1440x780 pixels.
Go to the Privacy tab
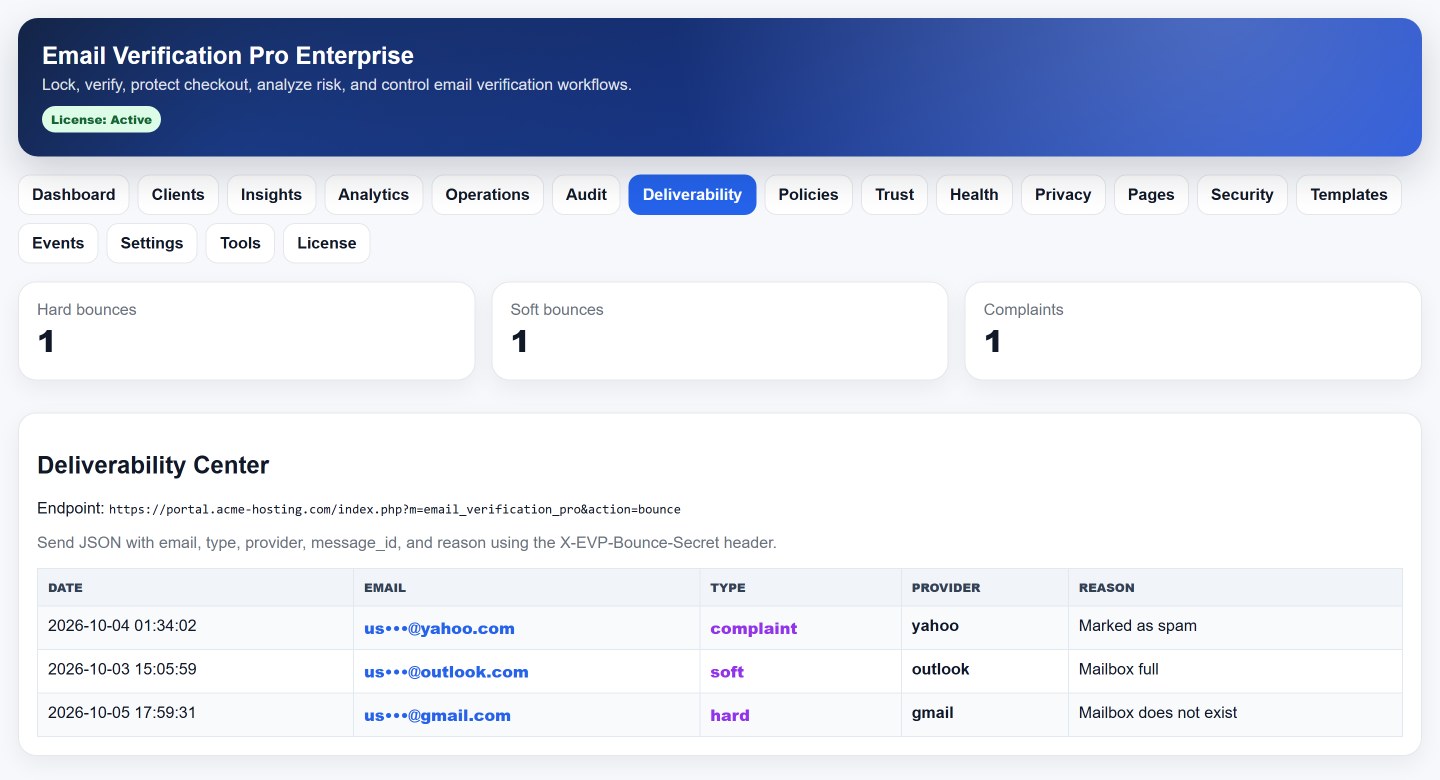(1063, 195)
